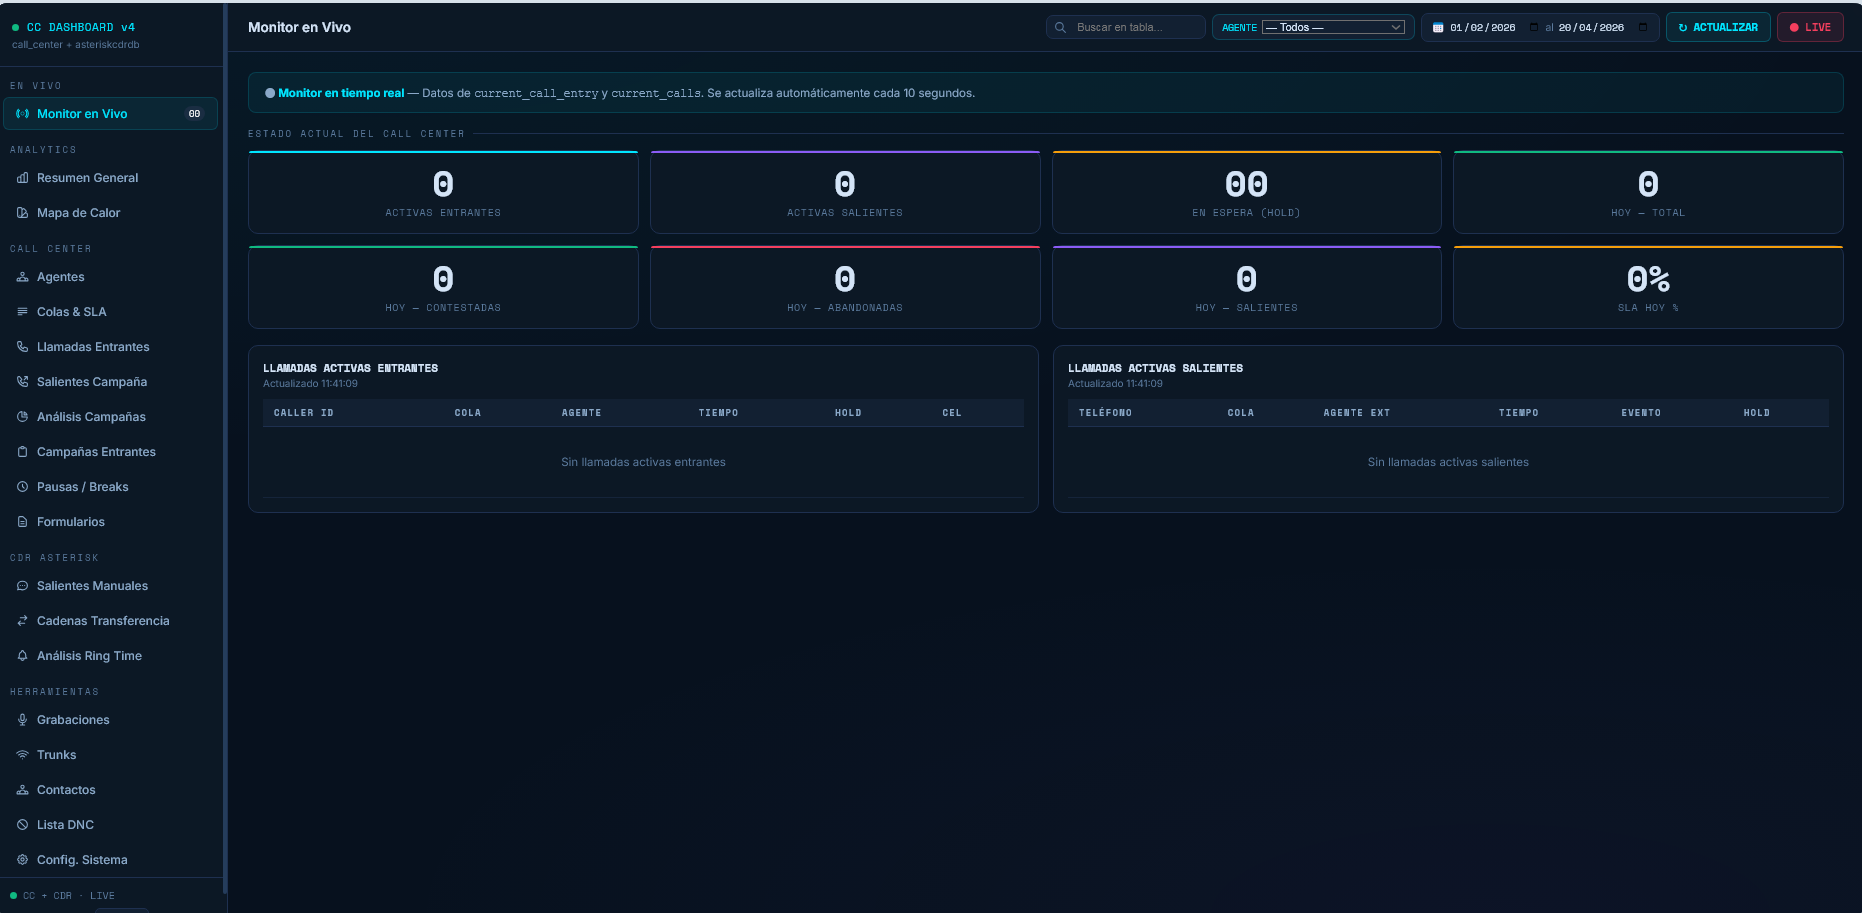This screenshot has width=1862, height=913.
Task: Click the Config. Sistema gear icon
Action: 22,860
